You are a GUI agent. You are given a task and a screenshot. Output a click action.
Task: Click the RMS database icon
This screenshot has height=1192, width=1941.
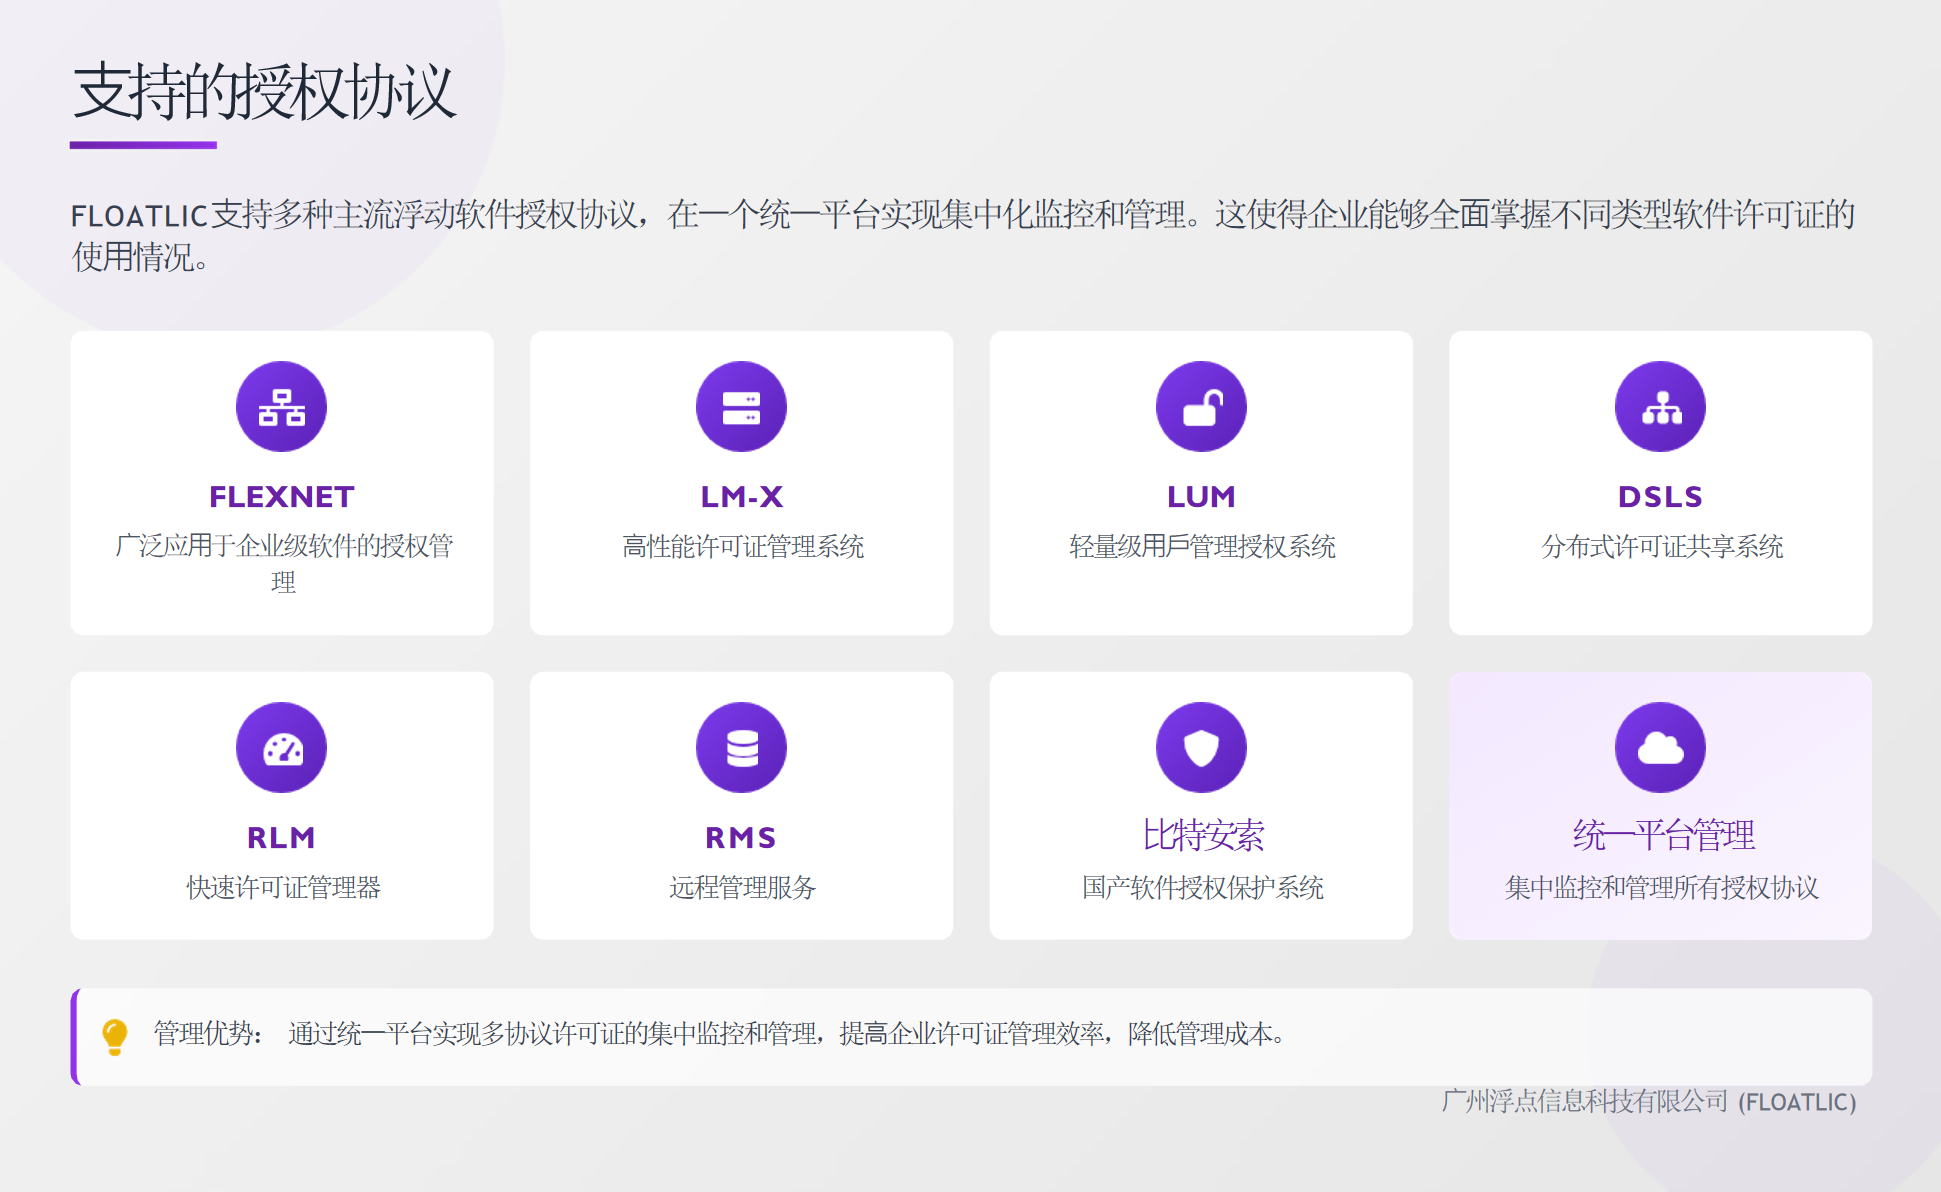741,748
